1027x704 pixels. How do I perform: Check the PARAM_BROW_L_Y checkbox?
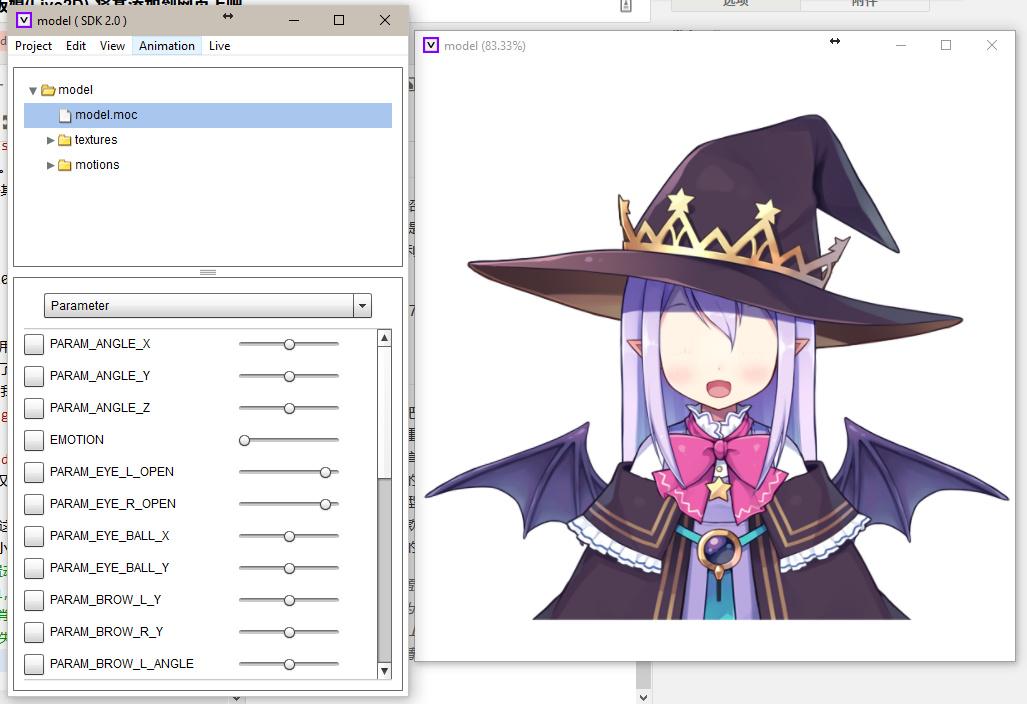pyautogui.click(x=34, y=601)
